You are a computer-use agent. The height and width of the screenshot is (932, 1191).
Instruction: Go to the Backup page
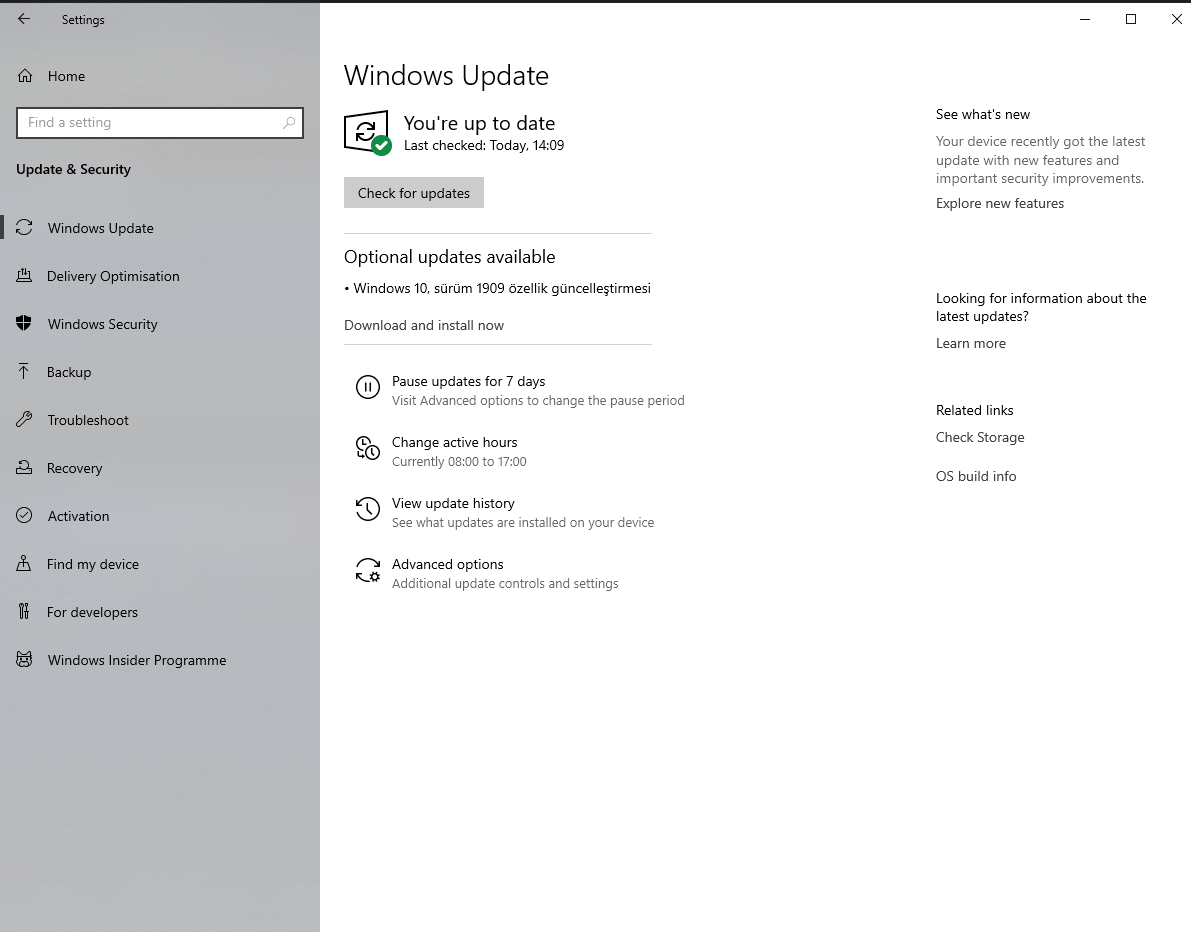(x=69, y=372)
